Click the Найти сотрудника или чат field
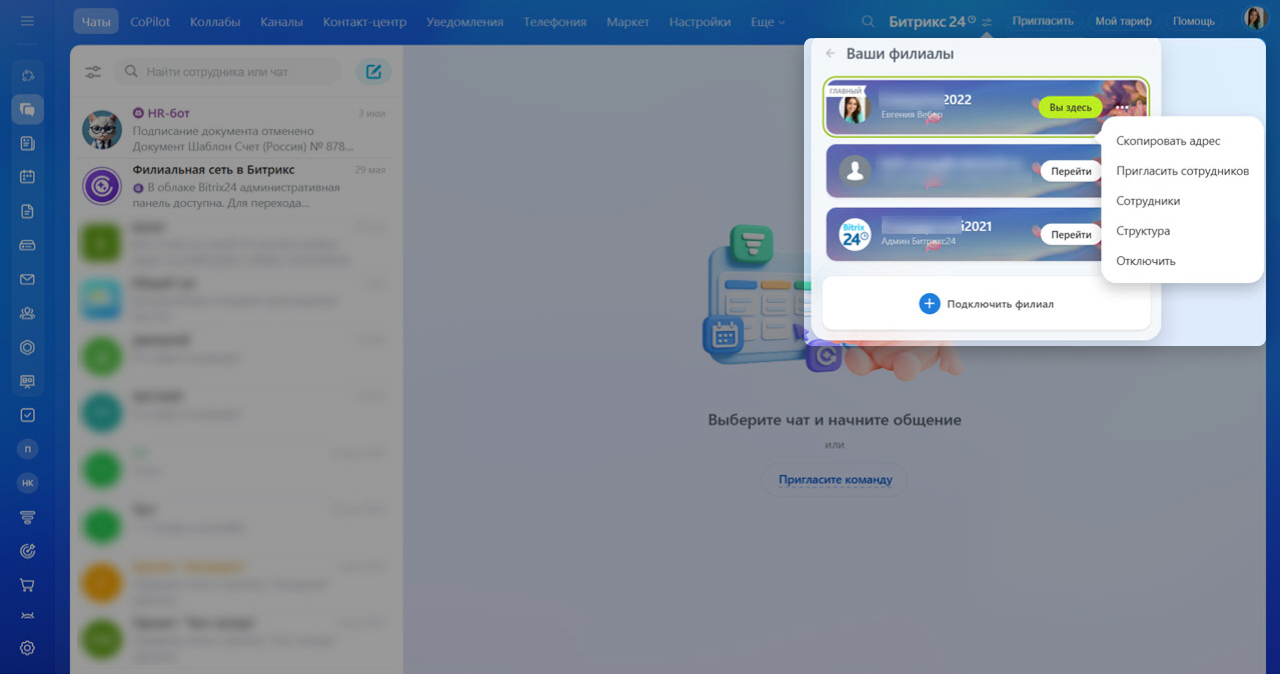 (228, 72)
